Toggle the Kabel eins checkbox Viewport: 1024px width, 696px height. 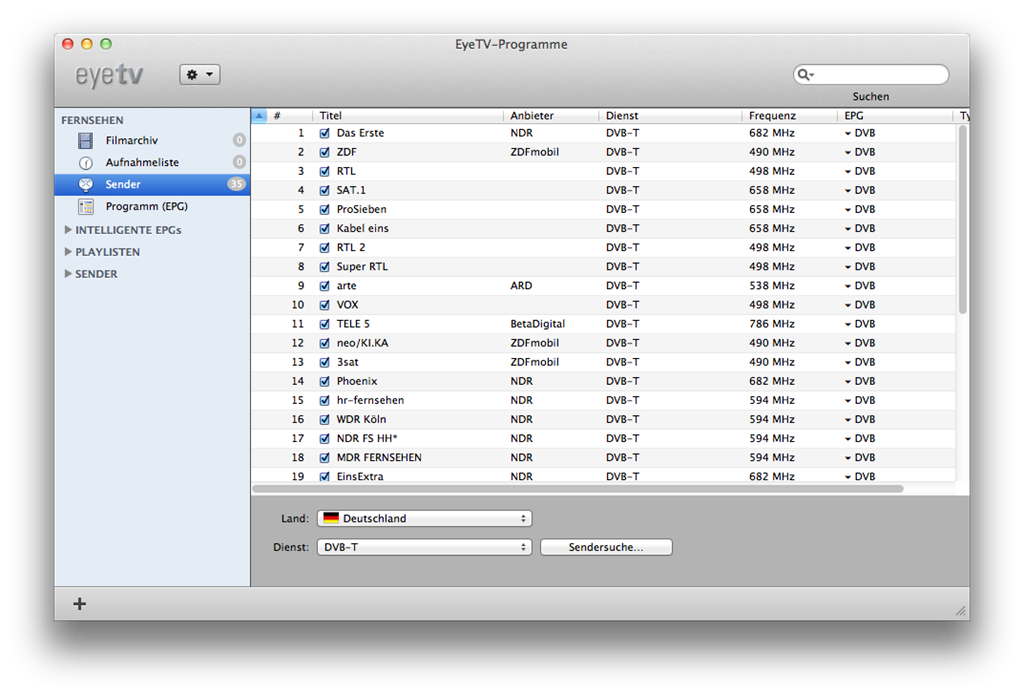pos(325,229)
